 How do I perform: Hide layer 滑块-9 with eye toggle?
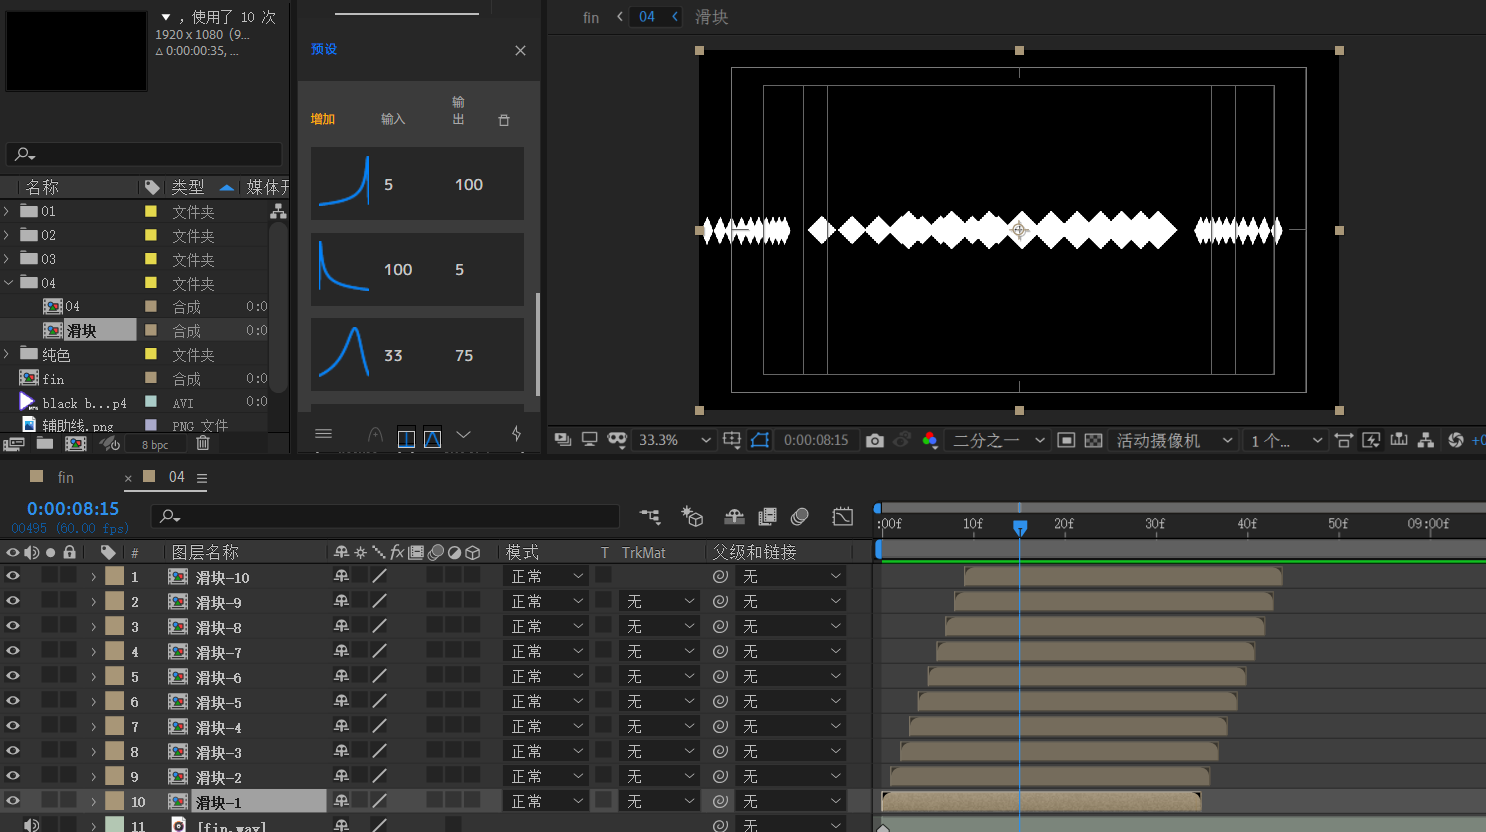(x=13, y=601)
